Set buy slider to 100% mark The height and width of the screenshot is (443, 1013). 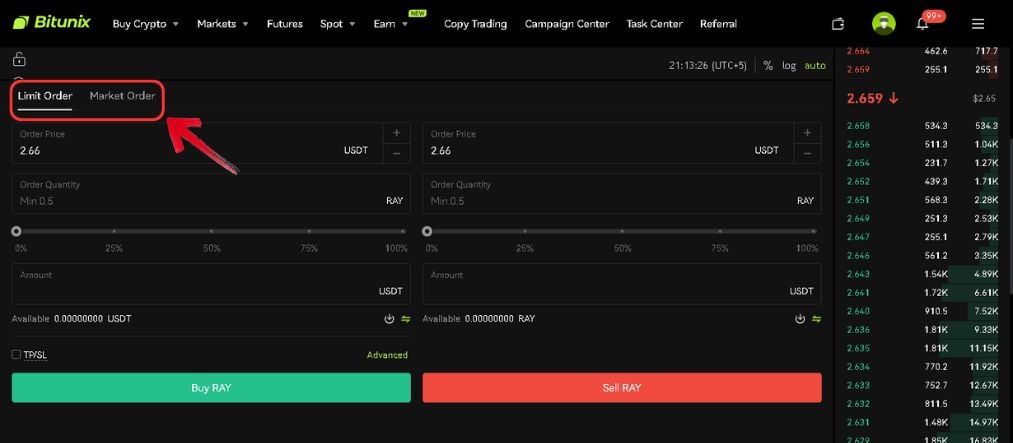pos(403,231)
